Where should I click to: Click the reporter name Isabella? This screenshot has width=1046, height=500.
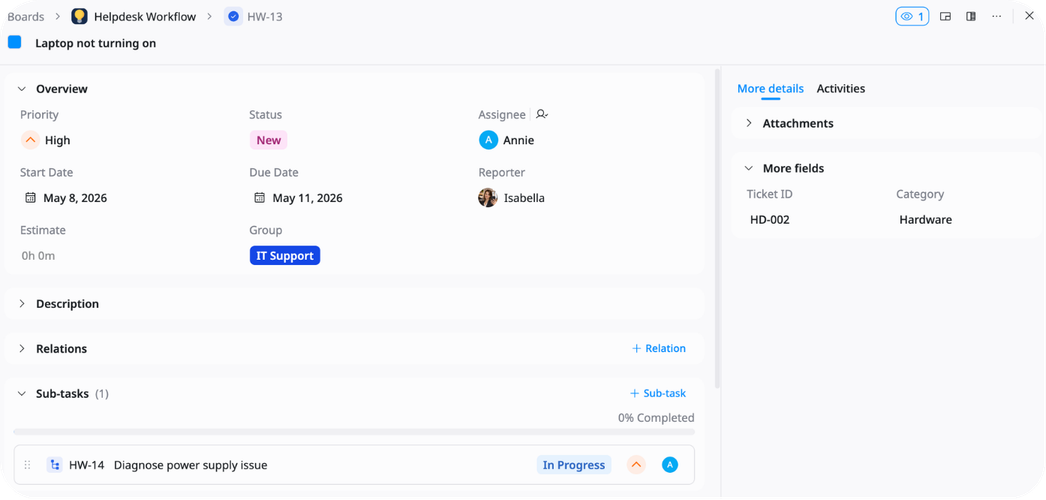coord(524,198)
